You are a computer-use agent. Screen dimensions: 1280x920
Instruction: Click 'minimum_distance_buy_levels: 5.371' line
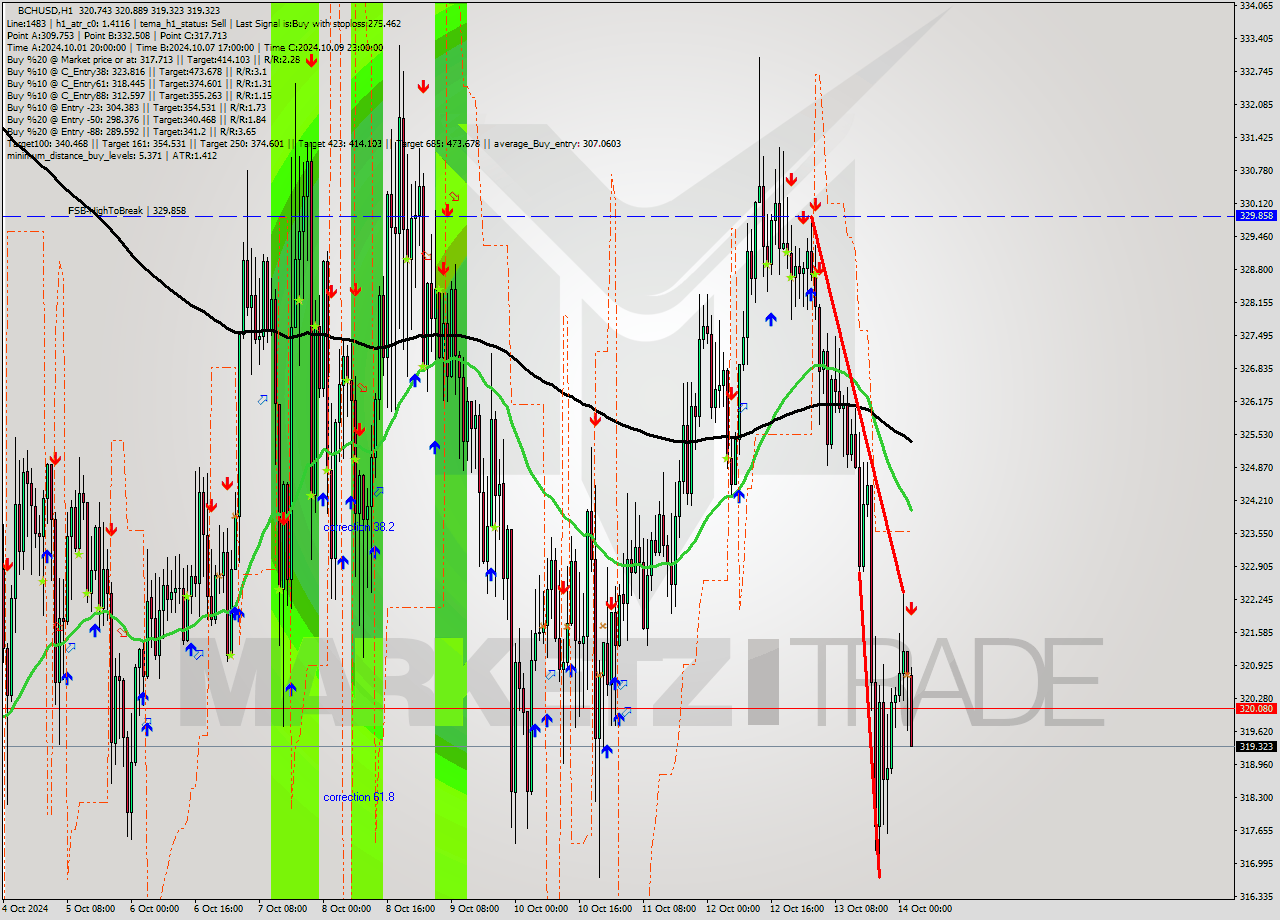tap(112, 155)
